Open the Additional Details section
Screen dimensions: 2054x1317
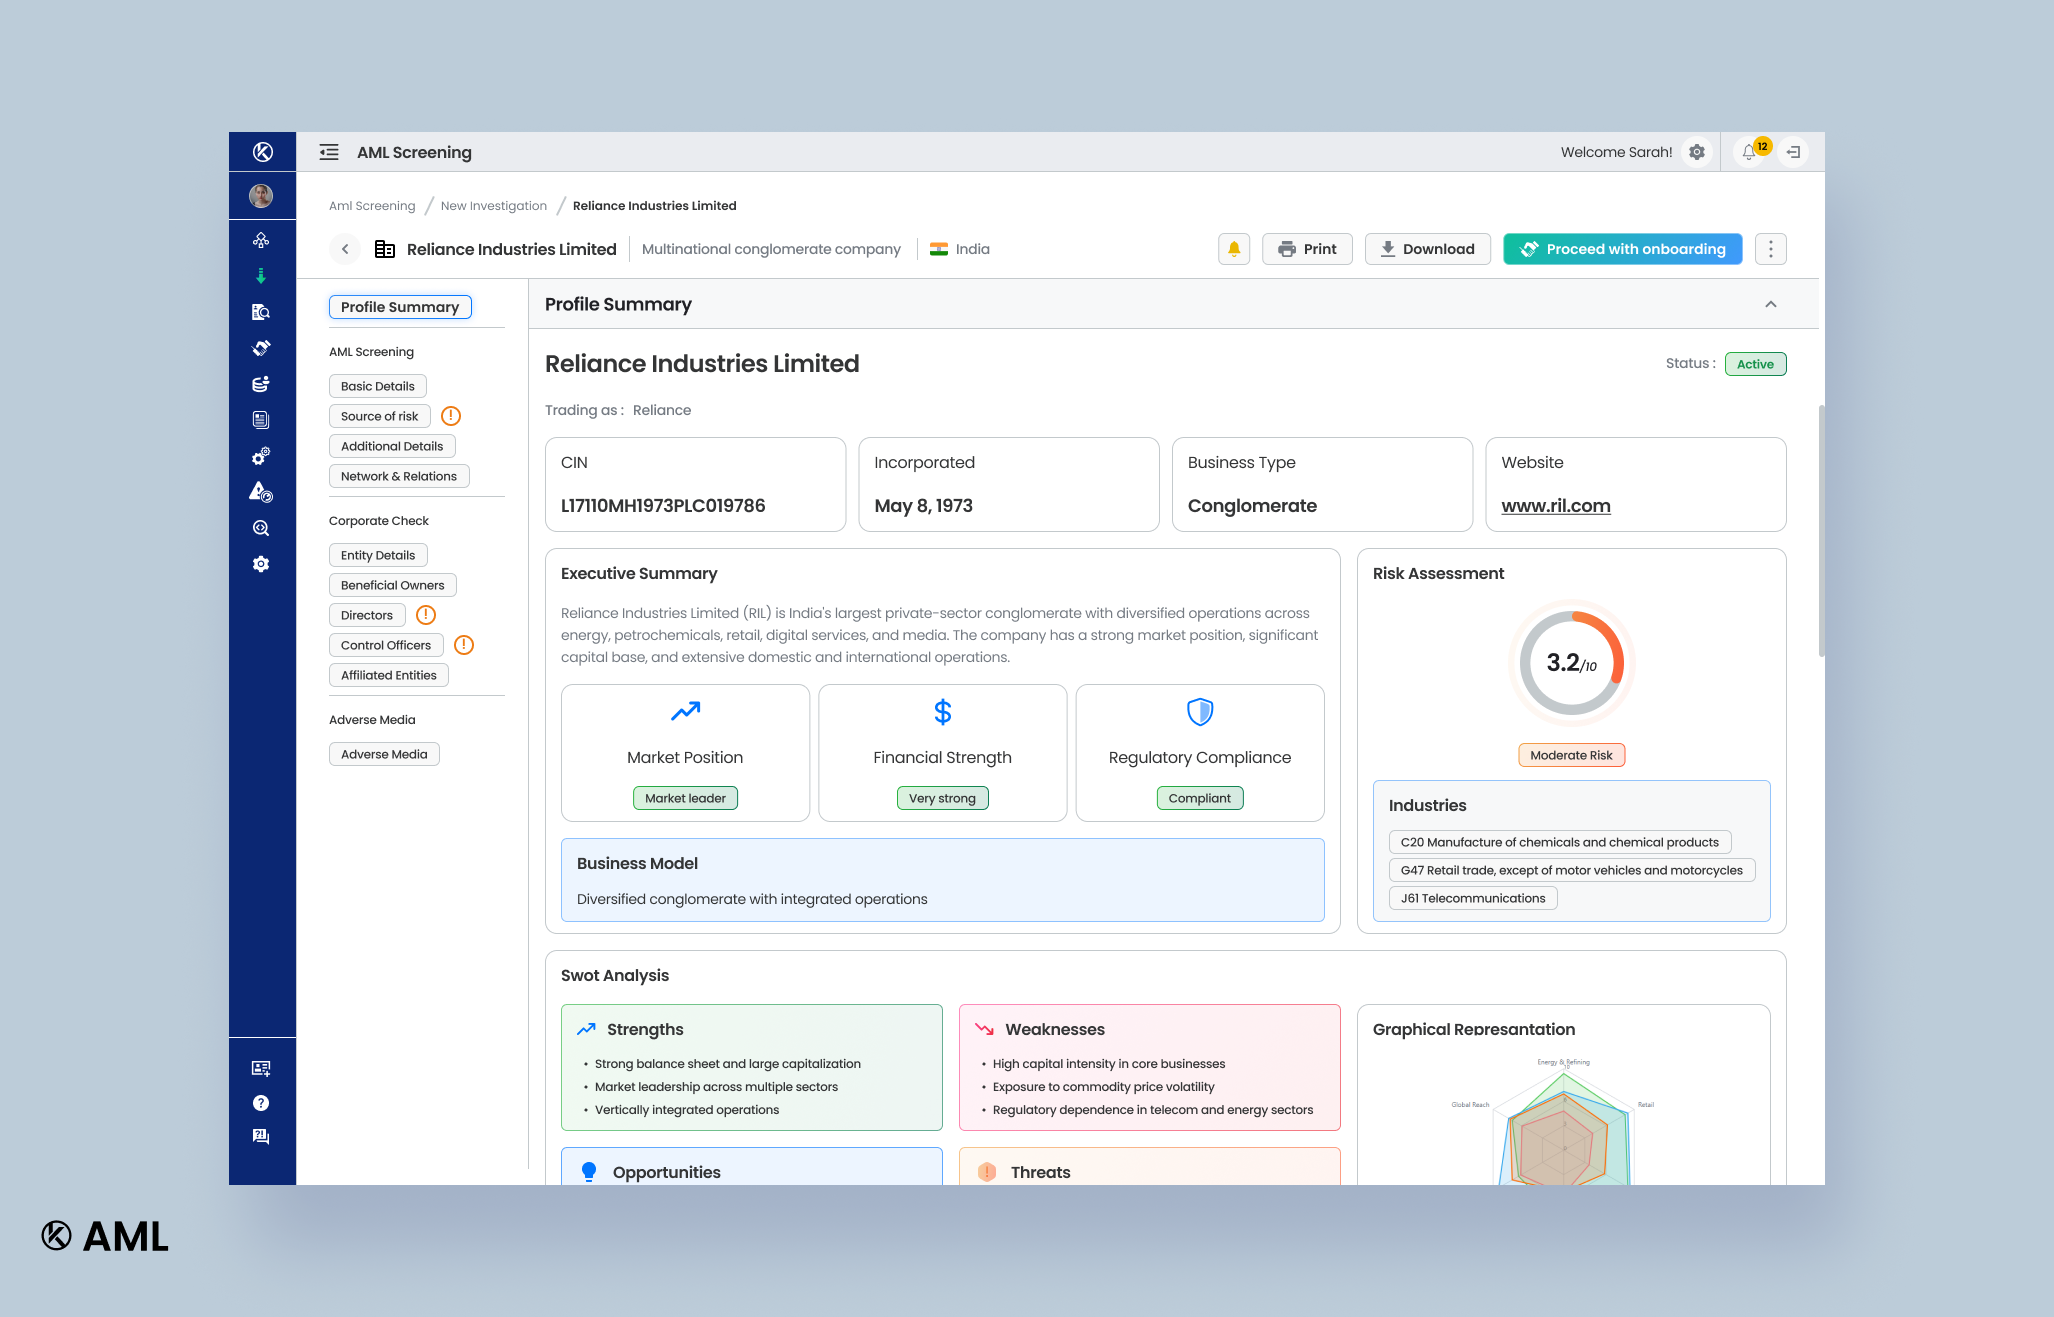(392, 446)
